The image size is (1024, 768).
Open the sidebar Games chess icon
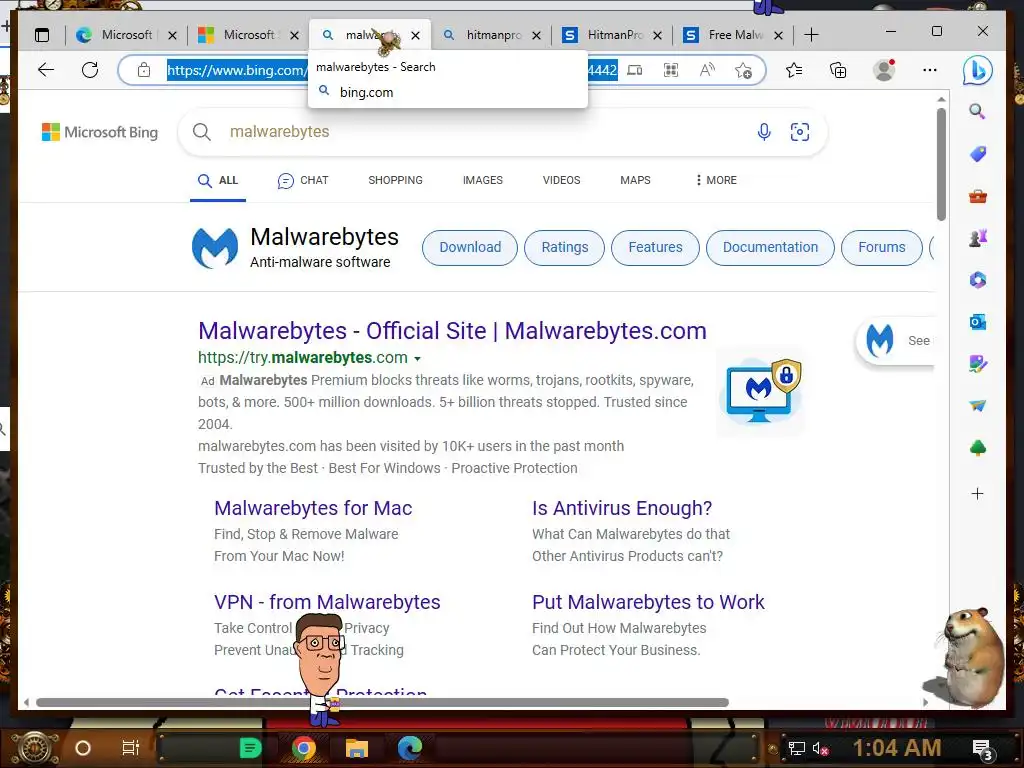978,238
